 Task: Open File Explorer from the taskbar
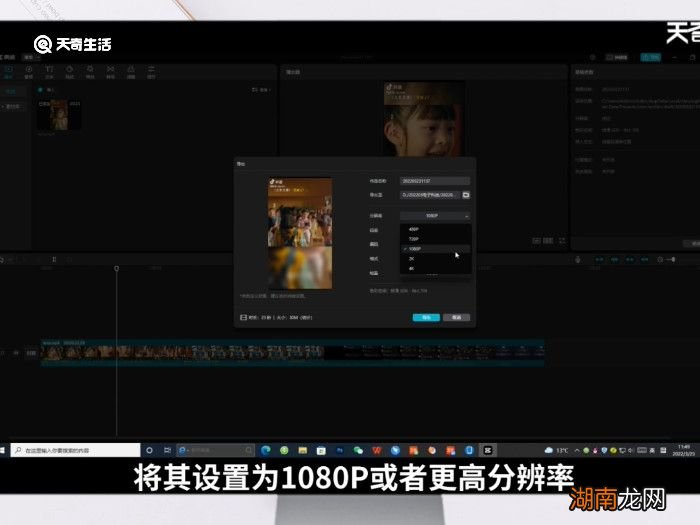click(303, 450)
